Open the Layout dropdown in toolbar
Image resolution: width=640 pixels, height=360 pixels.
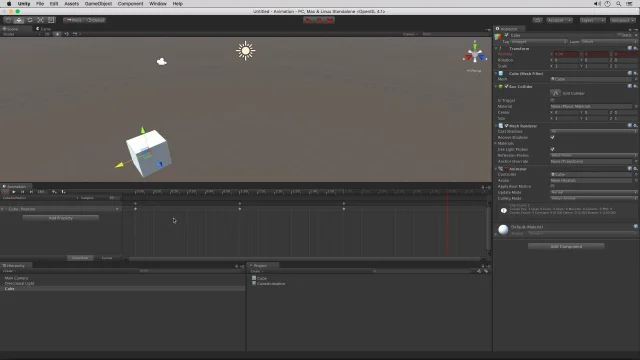pos(623,20)
